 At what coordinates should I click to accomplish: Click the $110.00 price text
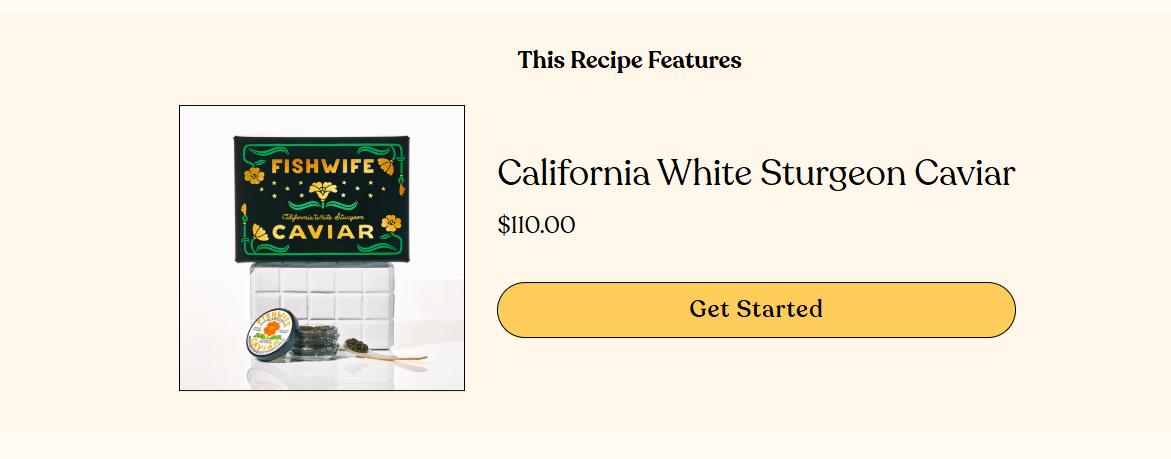536,225
